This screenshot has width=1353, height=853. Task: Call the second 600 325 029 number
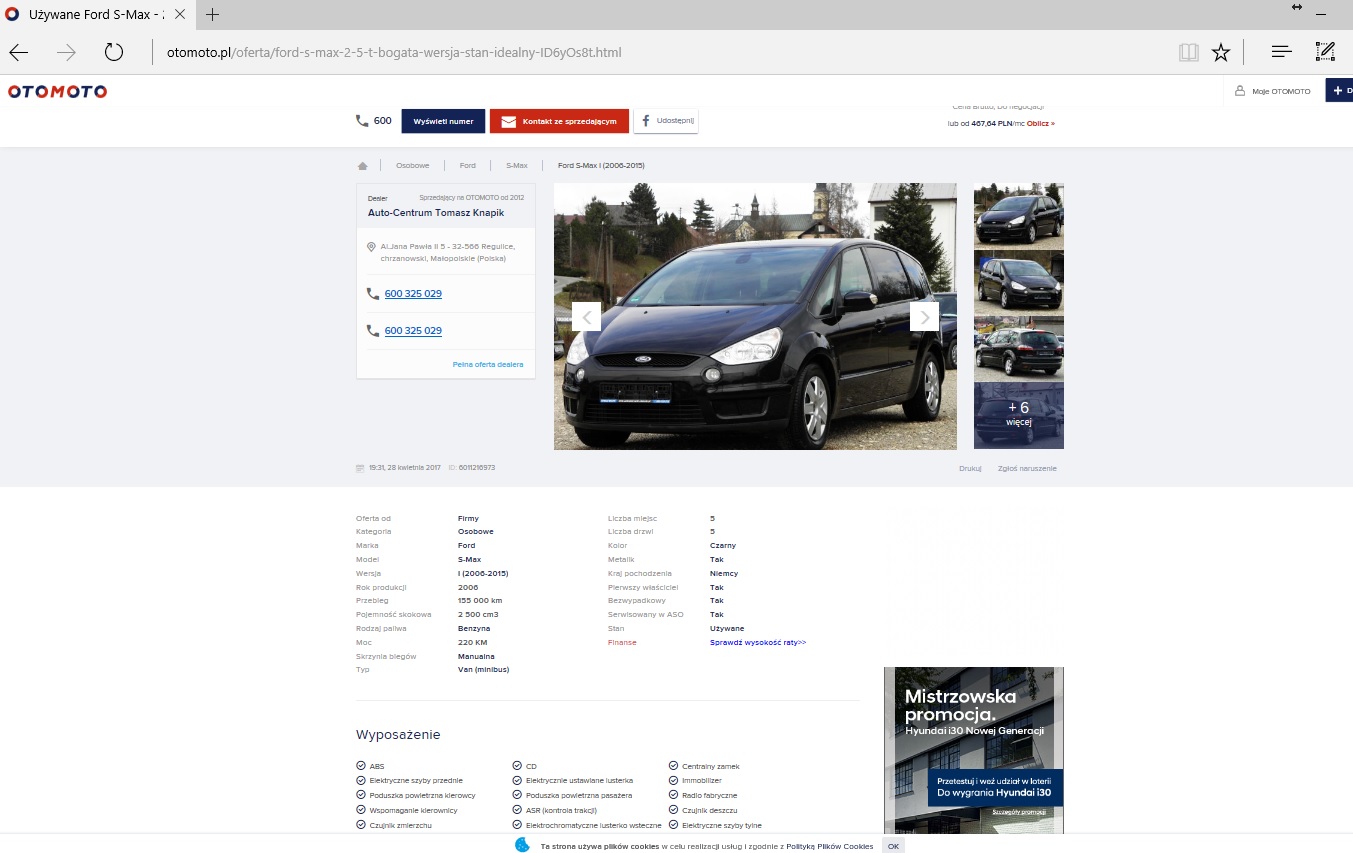[x=413, y=331]
